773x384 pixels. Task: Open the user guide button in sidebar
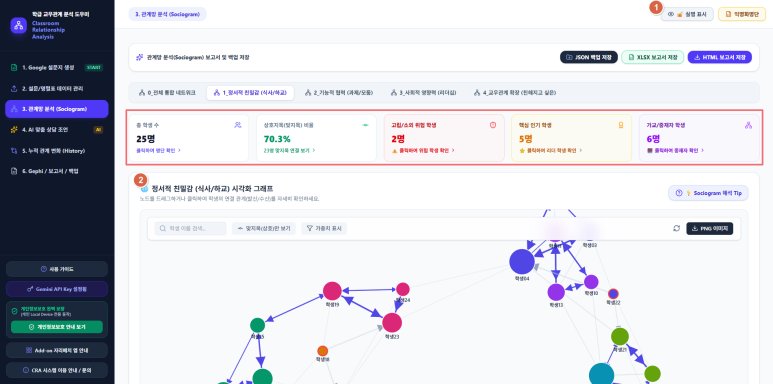(57, 269)
